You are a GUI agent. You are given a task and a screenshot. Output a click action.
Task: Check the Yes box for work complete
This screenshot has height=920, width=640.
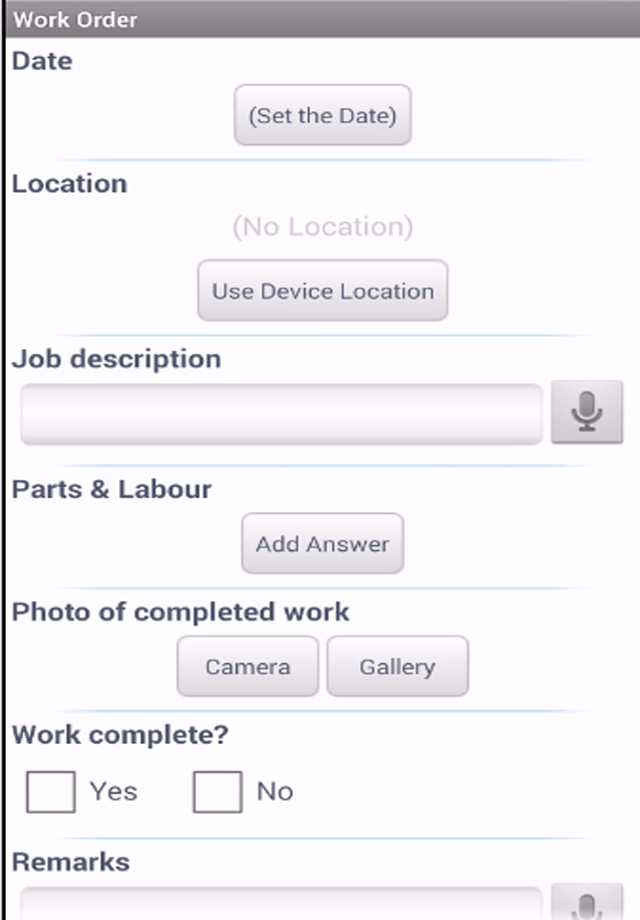pos(51,792)
